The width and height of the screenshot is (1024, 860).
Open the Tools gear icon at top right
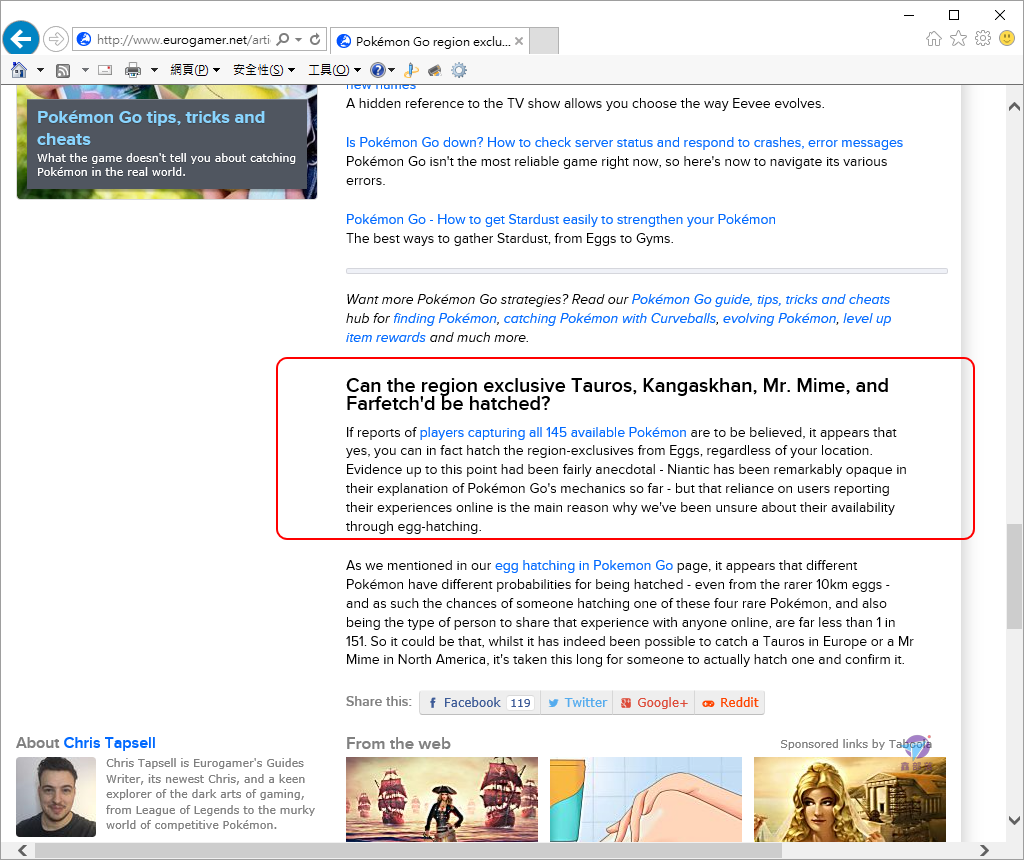coord(983,39)
